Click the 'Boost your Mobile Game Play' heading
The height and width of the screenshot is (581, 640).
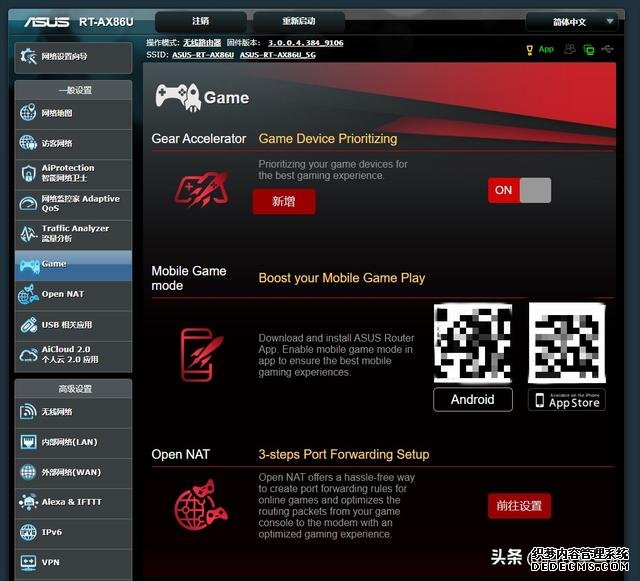click(x=342, y=278)
